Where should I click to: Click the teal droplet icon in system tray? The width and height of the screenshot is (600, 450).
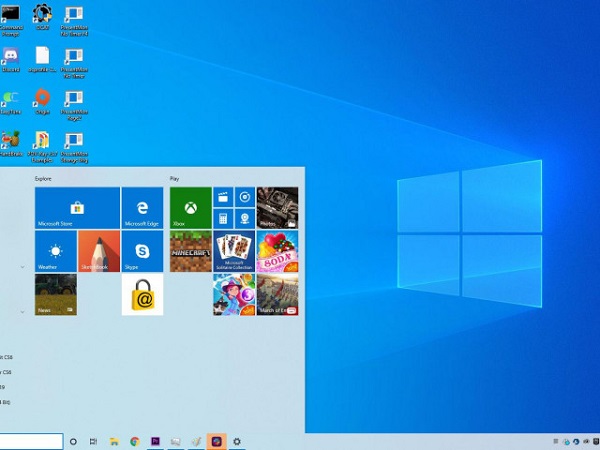click(x=566, y=442)
